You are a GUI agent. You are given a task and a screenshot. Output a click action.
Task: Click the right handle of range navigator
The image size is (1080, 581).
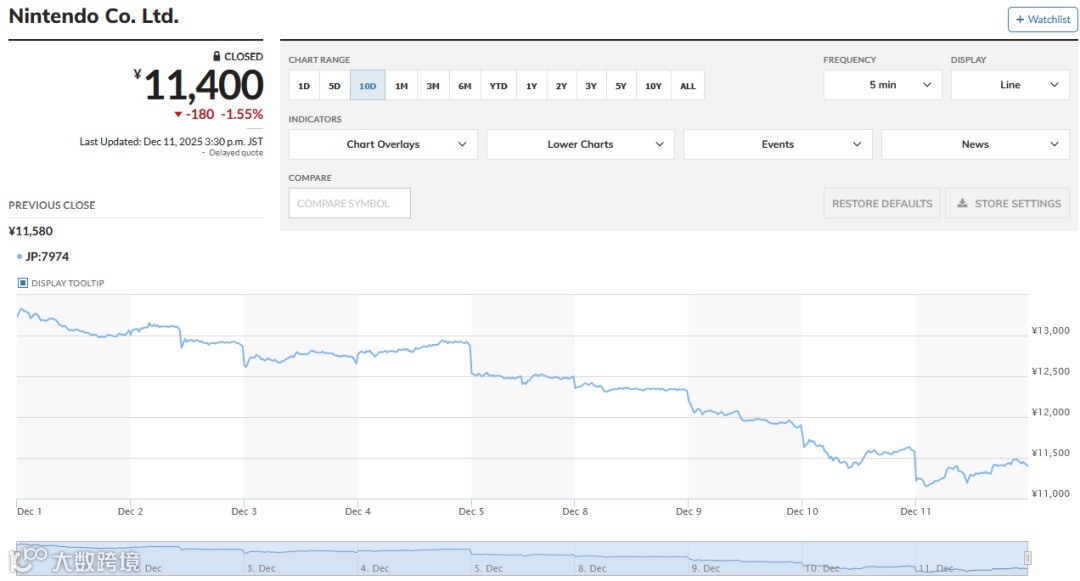(x=1027, y=558)
